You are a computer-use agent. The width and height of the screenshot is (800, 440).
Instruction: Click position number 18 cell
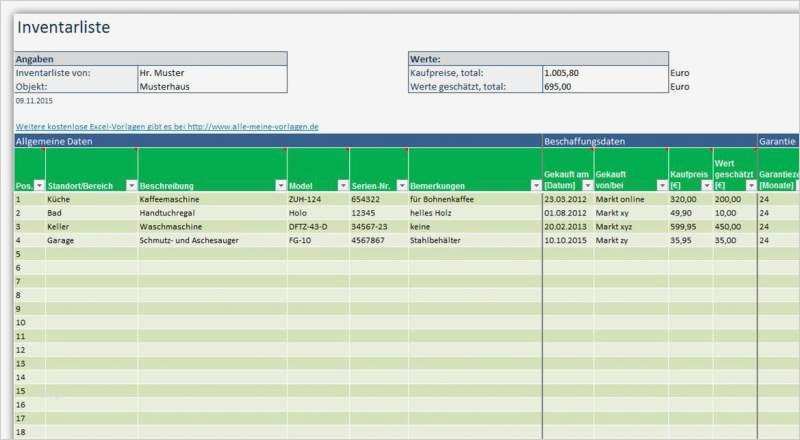pyautogui.click(x=30, y=432)
